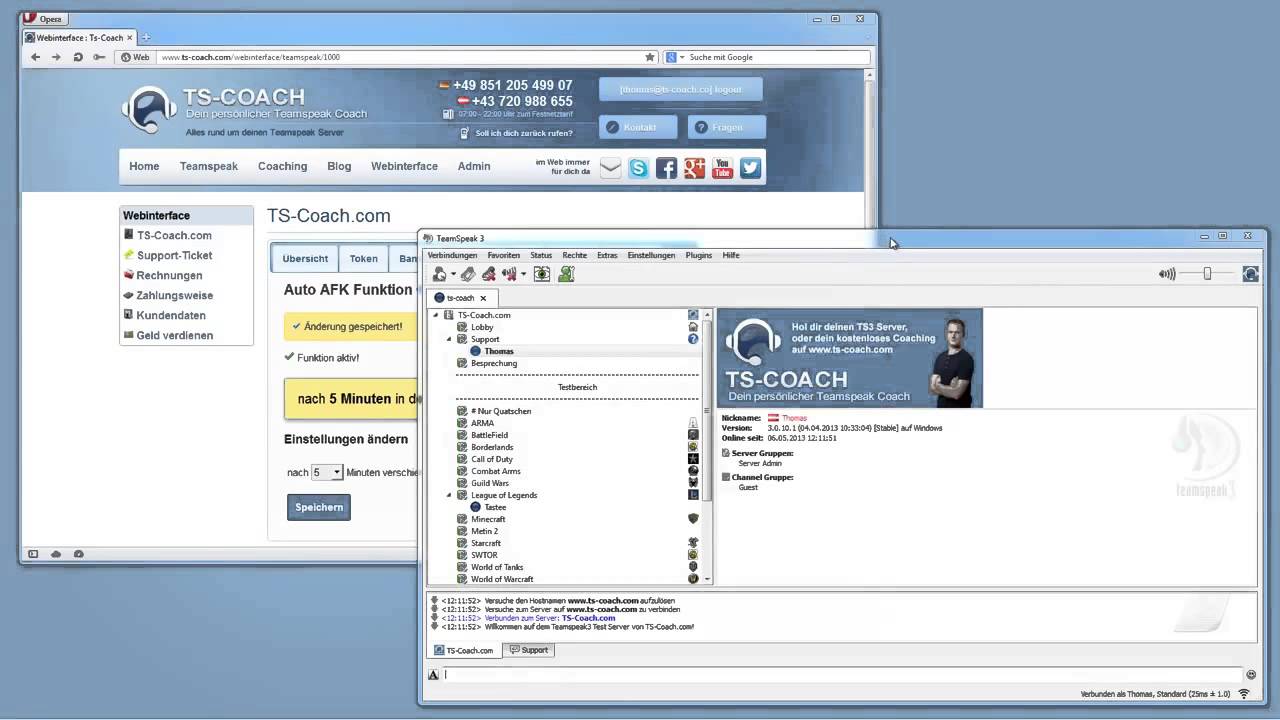Click the smiley icon in chat input
Screen dimensions: 1280x720
1251,674
